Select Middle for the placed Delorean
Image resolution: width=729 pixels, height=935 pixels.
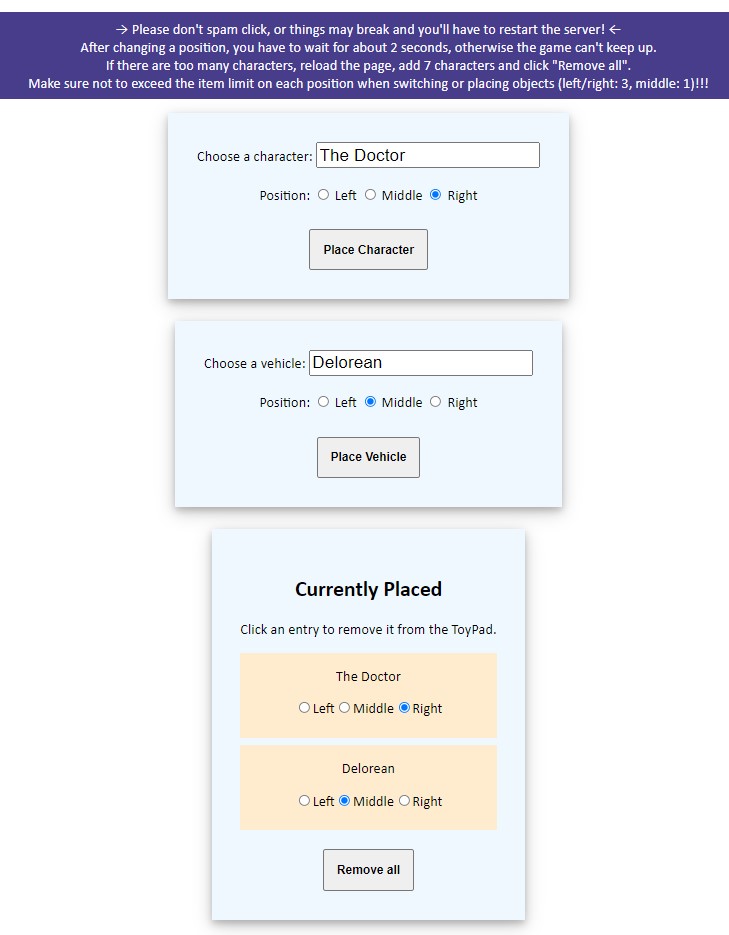point(344,801)
